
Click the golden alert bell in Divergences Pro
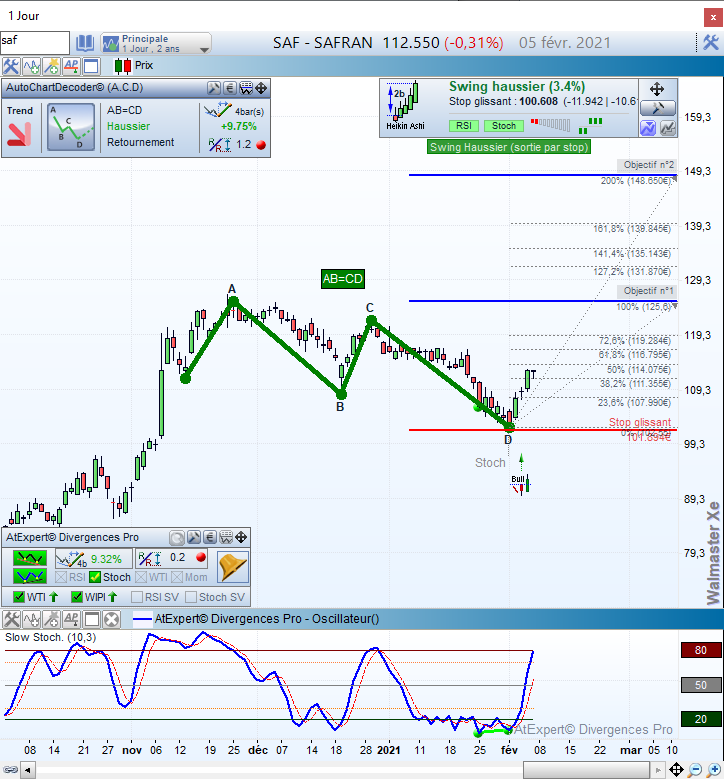tap(233, 567)
